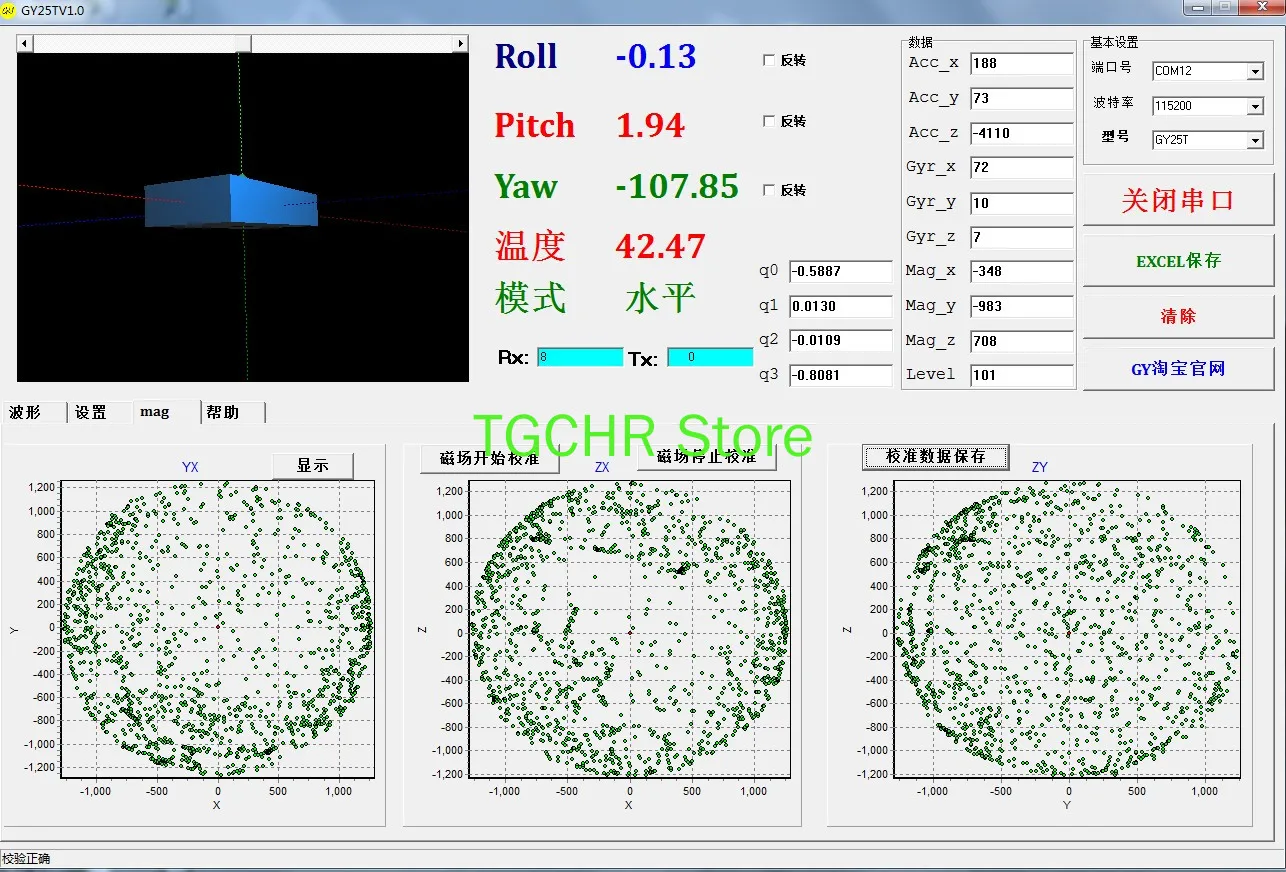
Task: Click the 关闭串口 button
Action: click(x=1178, y=200)
